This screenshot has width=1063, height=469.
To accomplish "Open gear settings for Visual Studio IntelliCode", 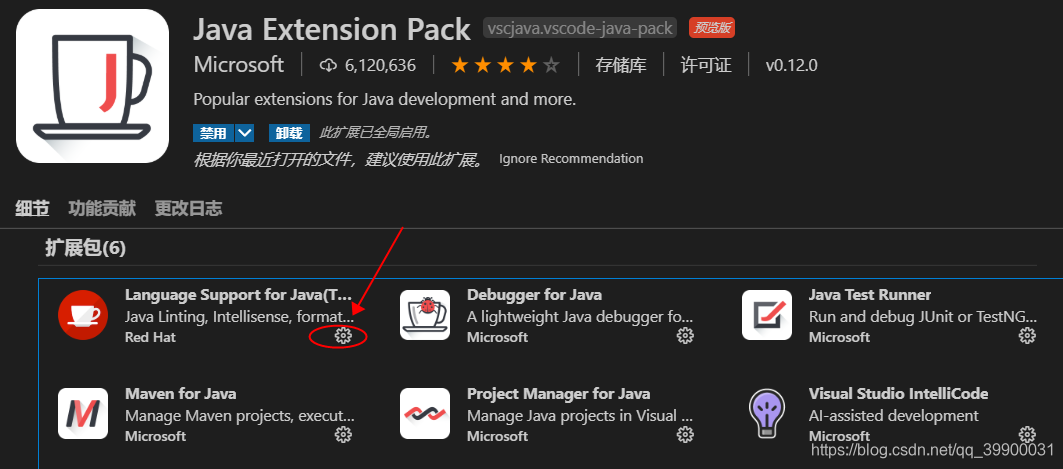I will [x=1028, y=434].
